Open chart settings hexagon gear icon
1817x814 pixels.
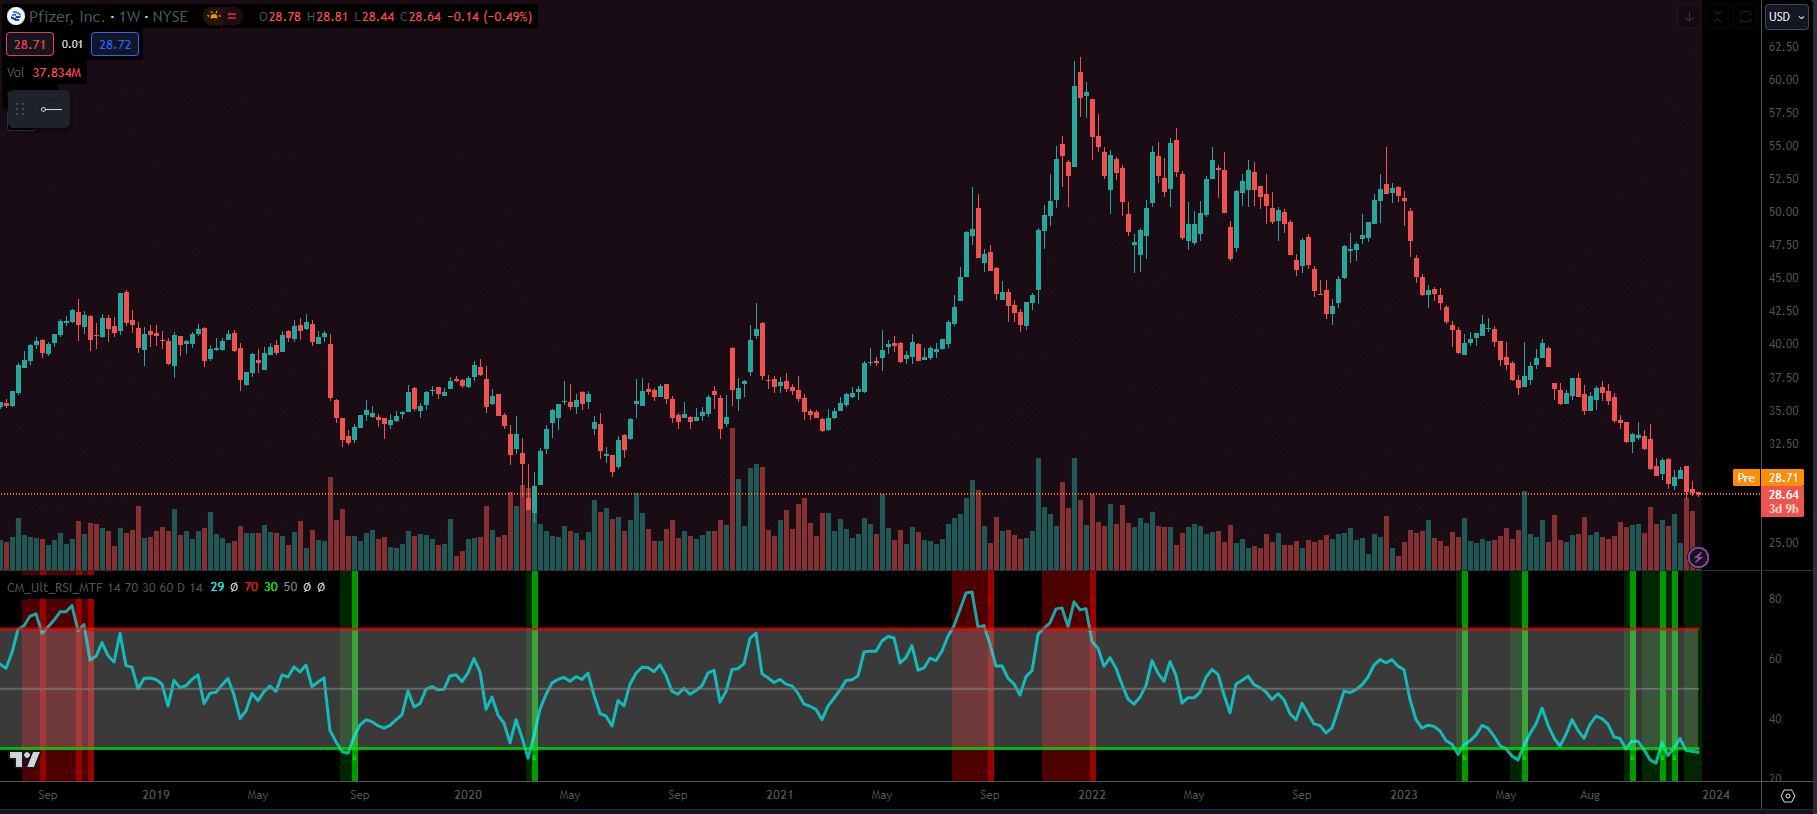click(x=1788, y=796)
